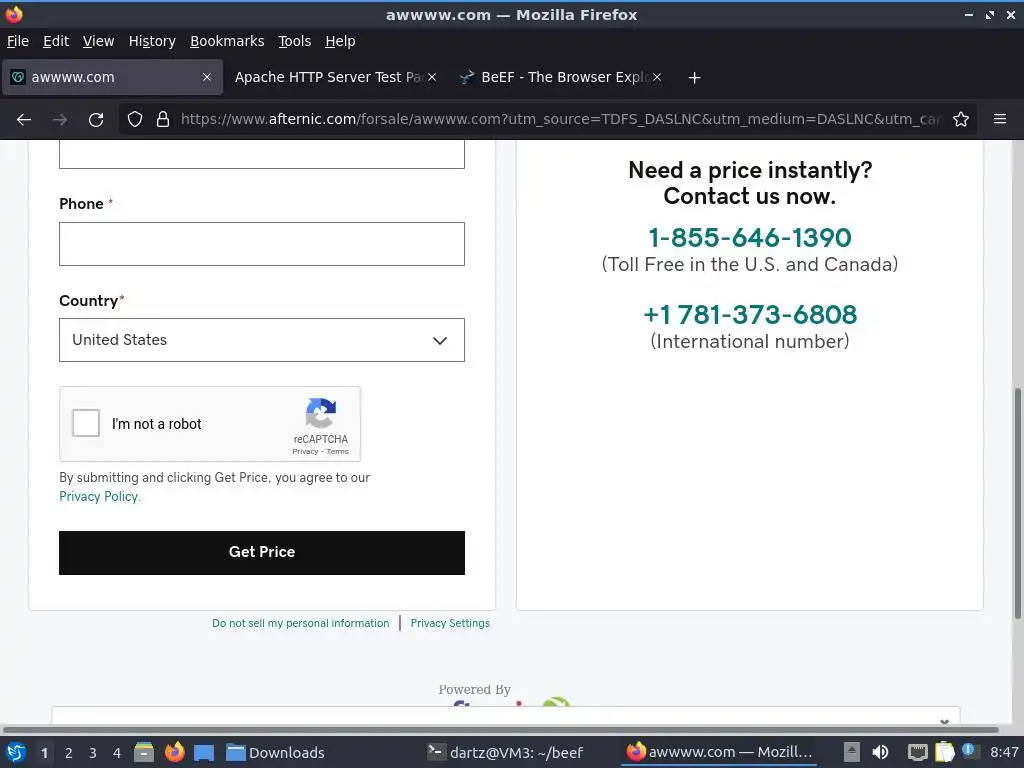This screenshot has width=1024, height=768.
Task: Switch to virtual desktop 2
Action: click(x=68, y=753)
